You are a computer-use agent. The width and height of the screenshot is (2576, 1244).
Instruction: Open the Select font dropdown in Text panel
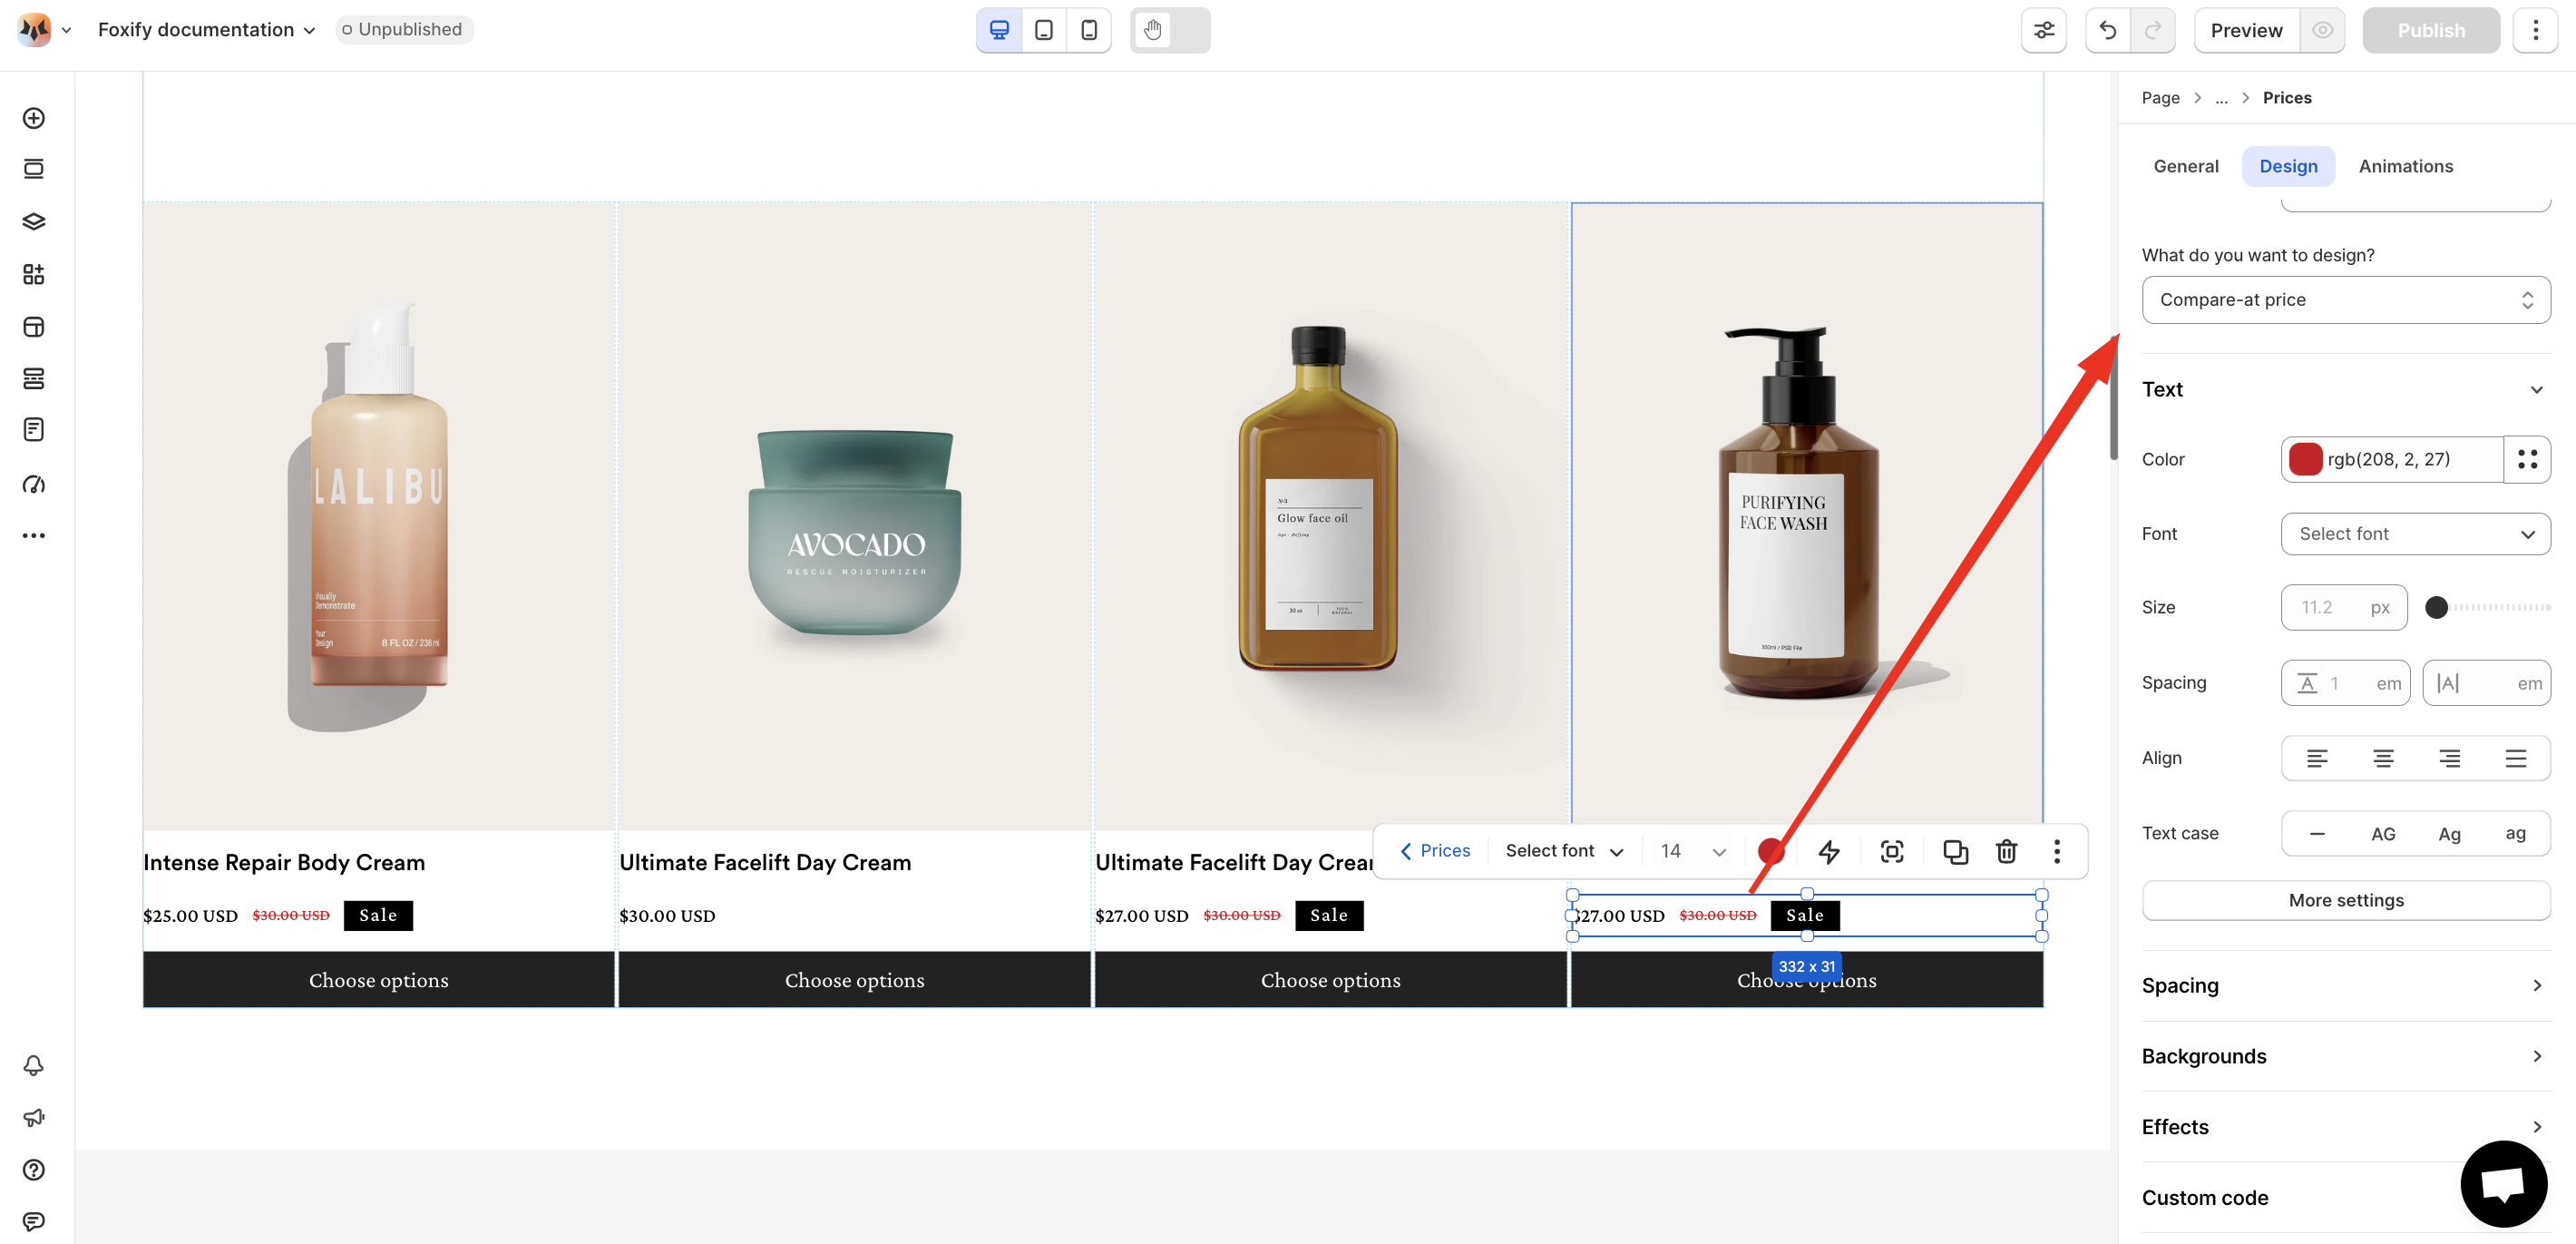pos(2415,534)
